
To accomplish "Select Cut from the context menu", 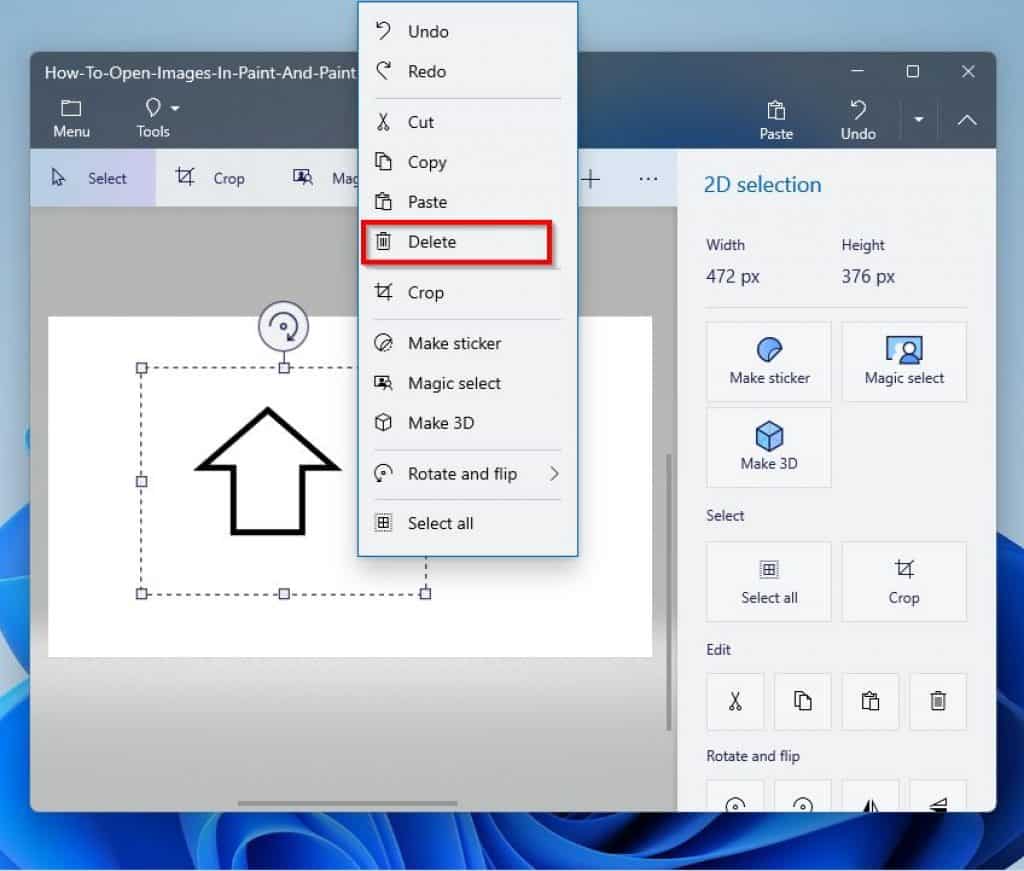I will [x=468, y=122].
